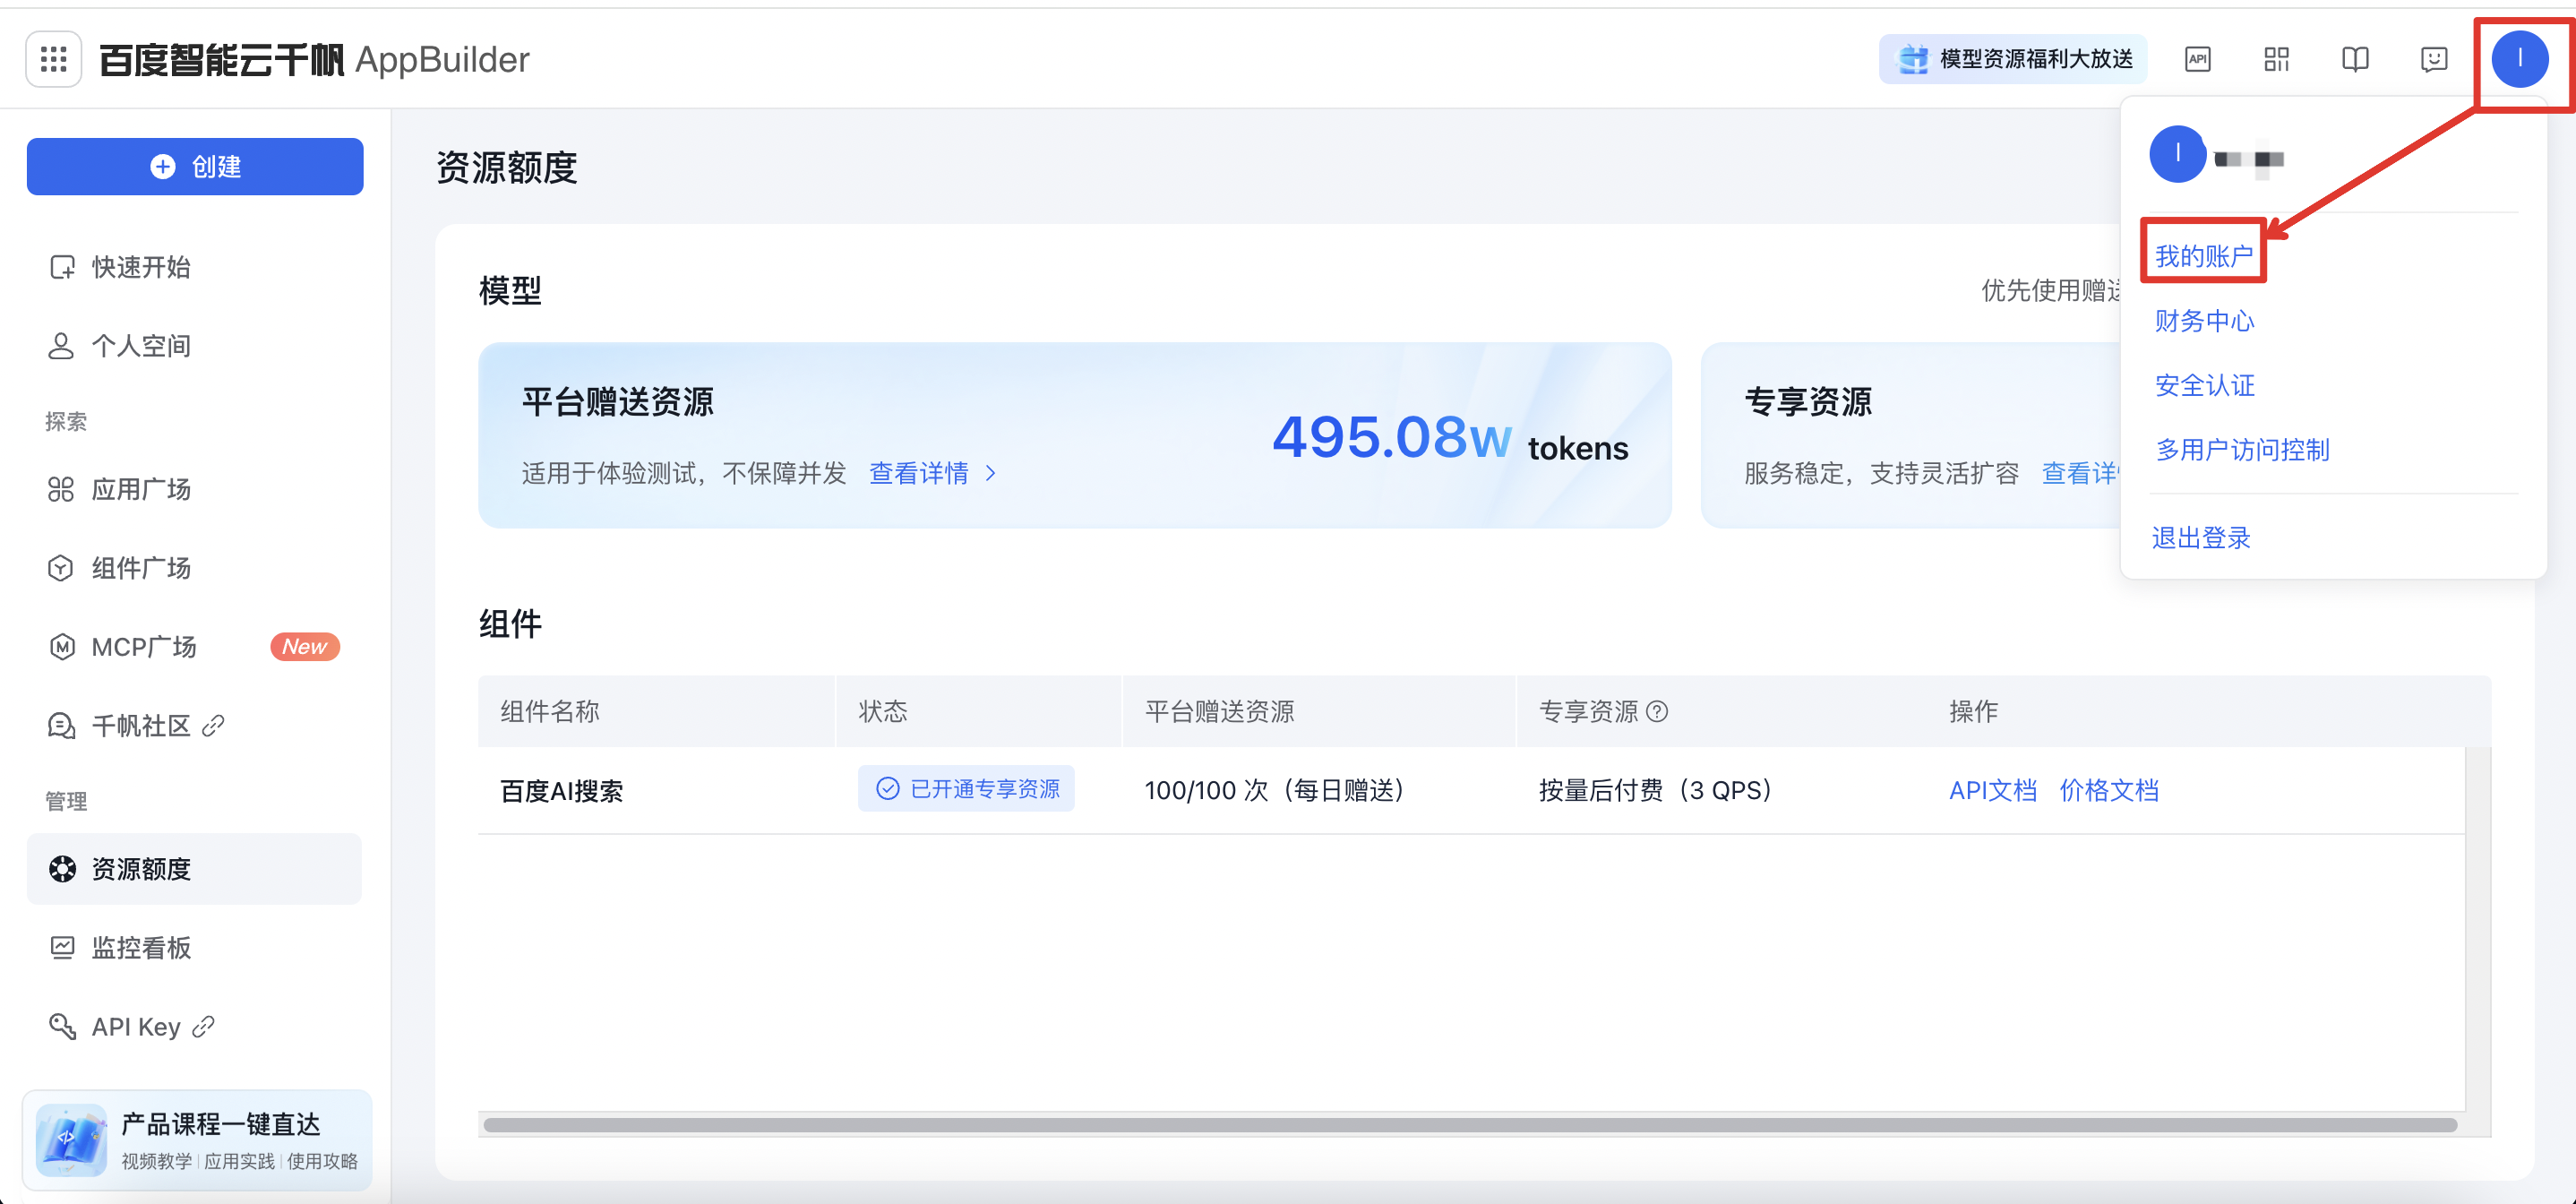Expand chevron next to 查看详情 in 平台赠送资源

tap(990, 473)
